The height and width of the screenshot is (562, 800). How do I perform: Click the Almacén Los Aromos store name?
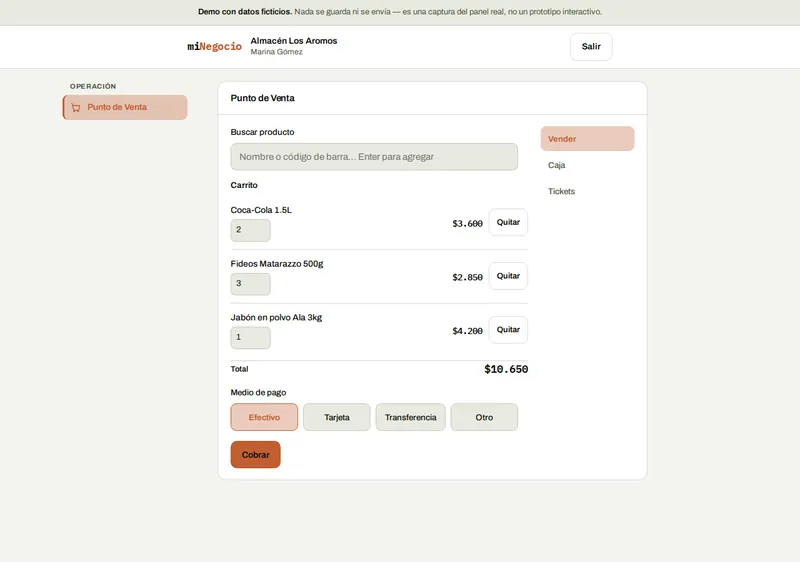[294, 41]
